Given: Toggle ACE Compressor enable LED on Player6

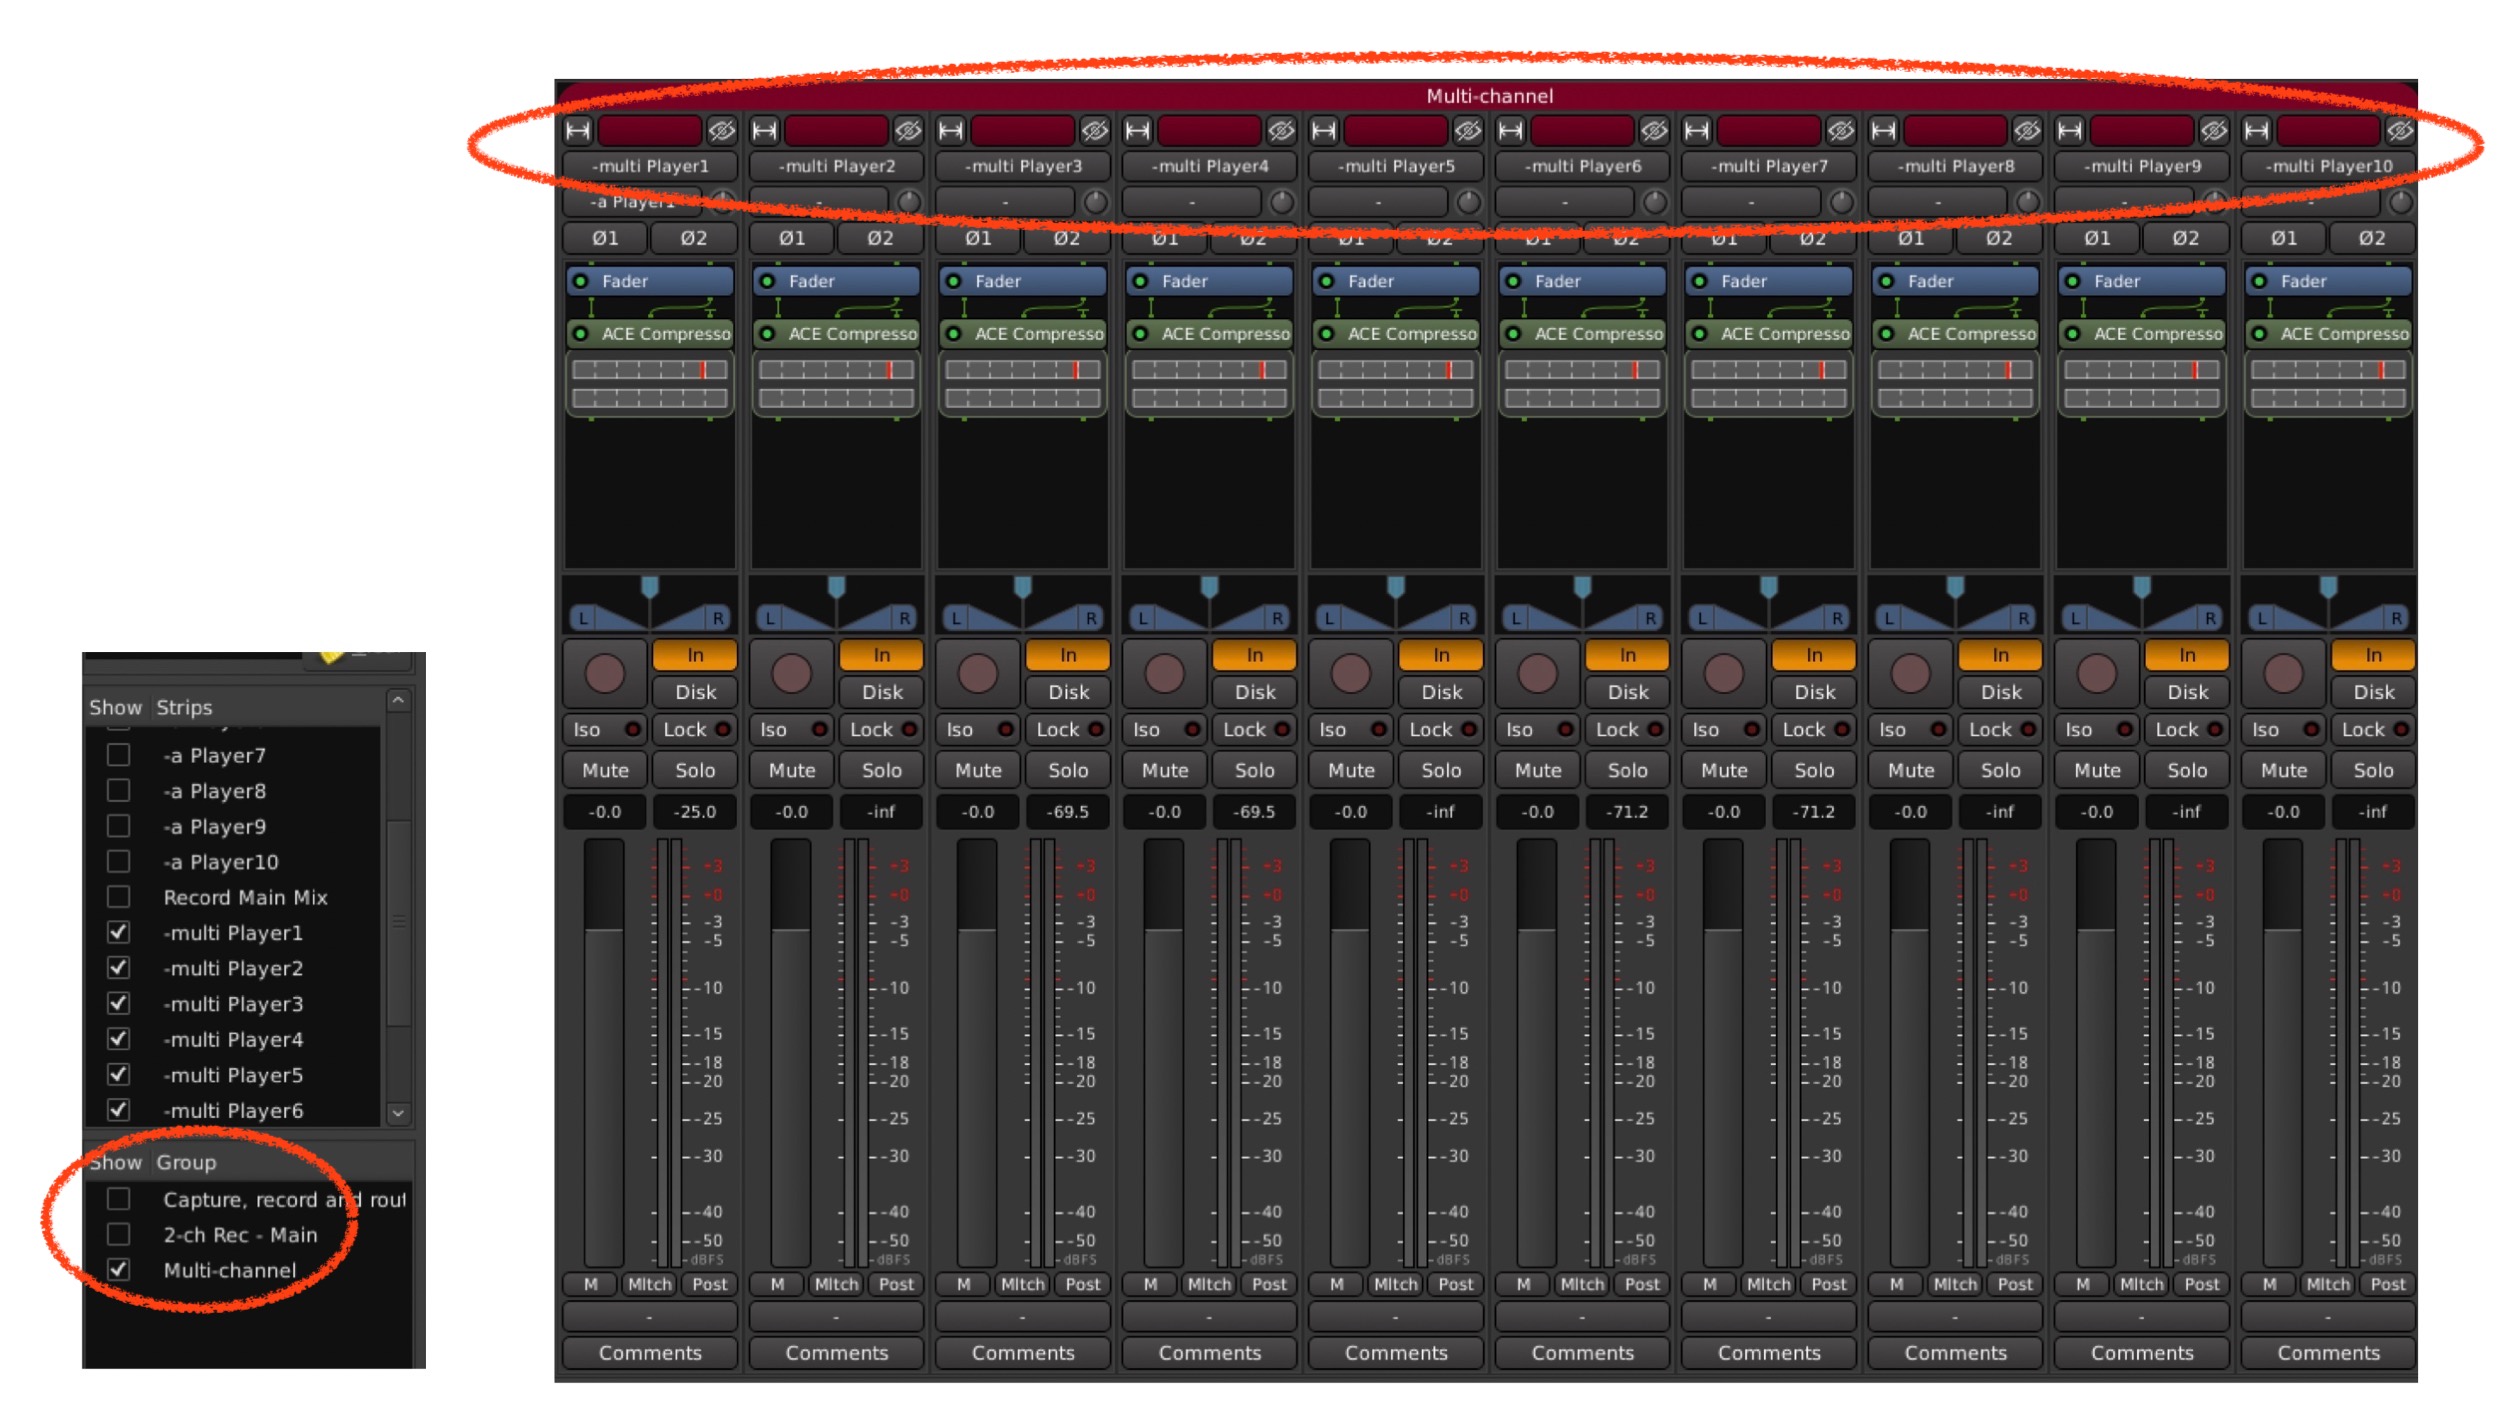Looking at the screenshot, I should [1513, 334].
